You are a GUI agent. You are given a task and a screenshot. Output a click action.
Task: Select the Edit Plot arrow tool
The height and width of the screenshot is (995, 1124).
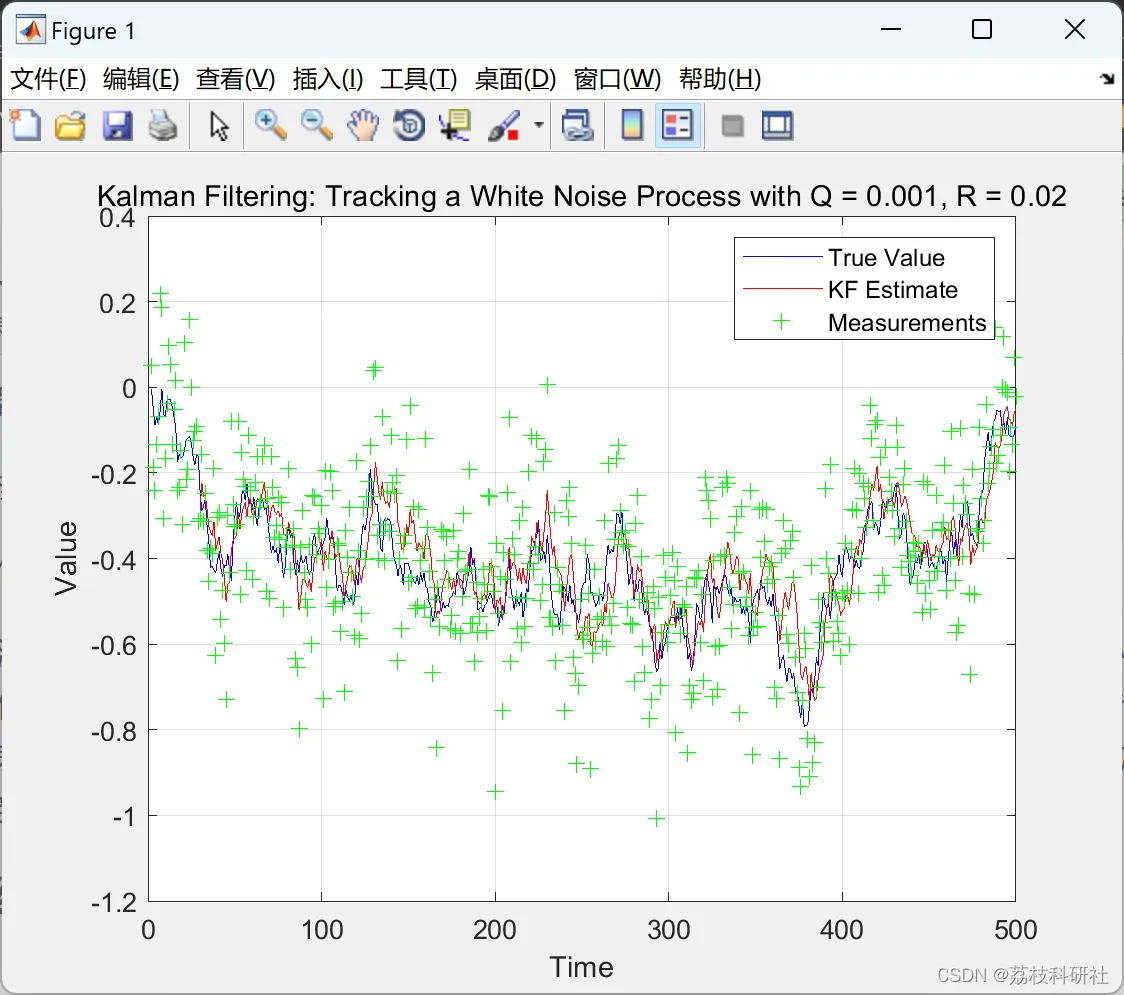click(219, 125)
